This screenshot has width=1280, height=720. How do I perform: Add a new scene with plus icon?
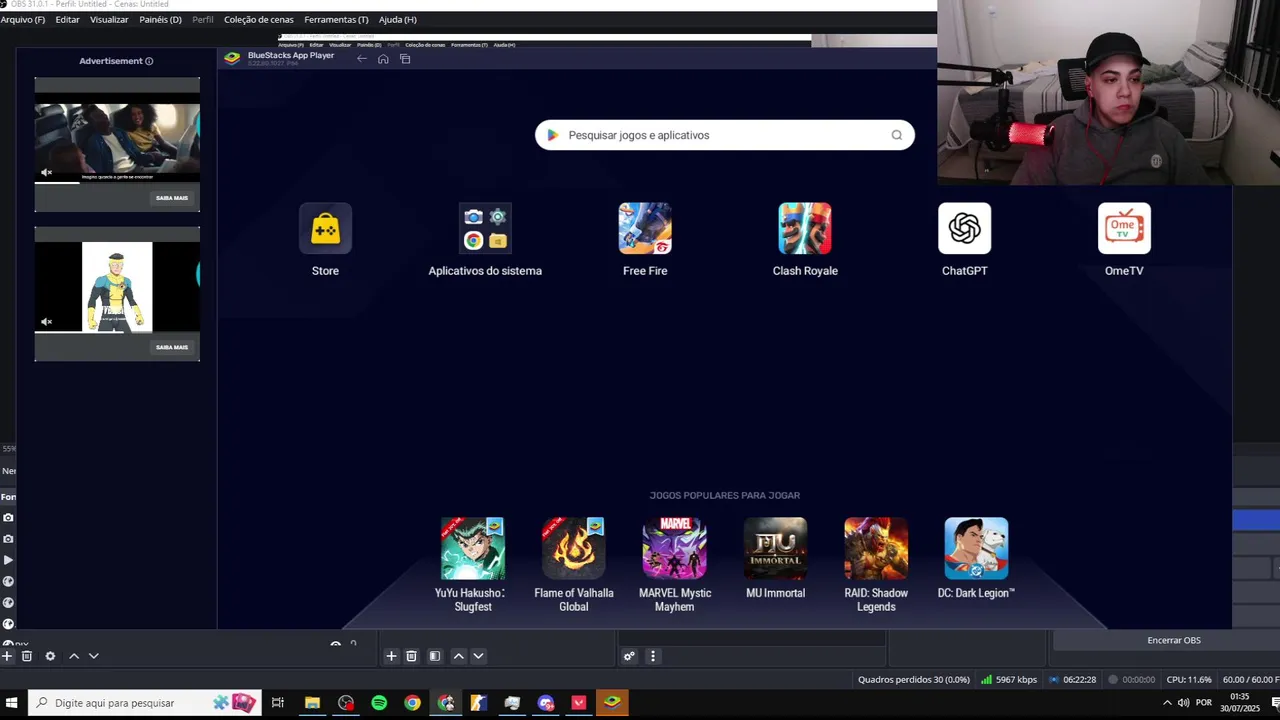coord(7,656)
